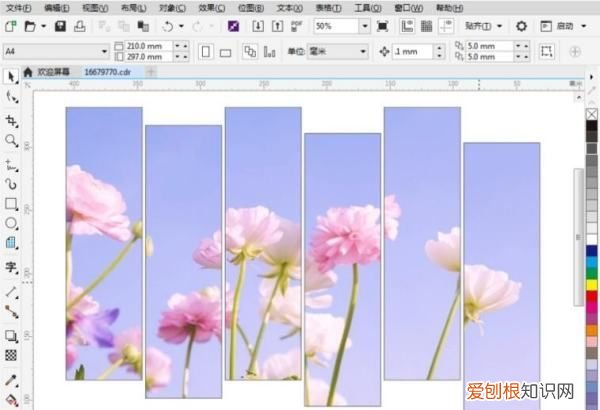Select the Pick tool arrow
Screen dimensions: 600x410
point(11,77)
